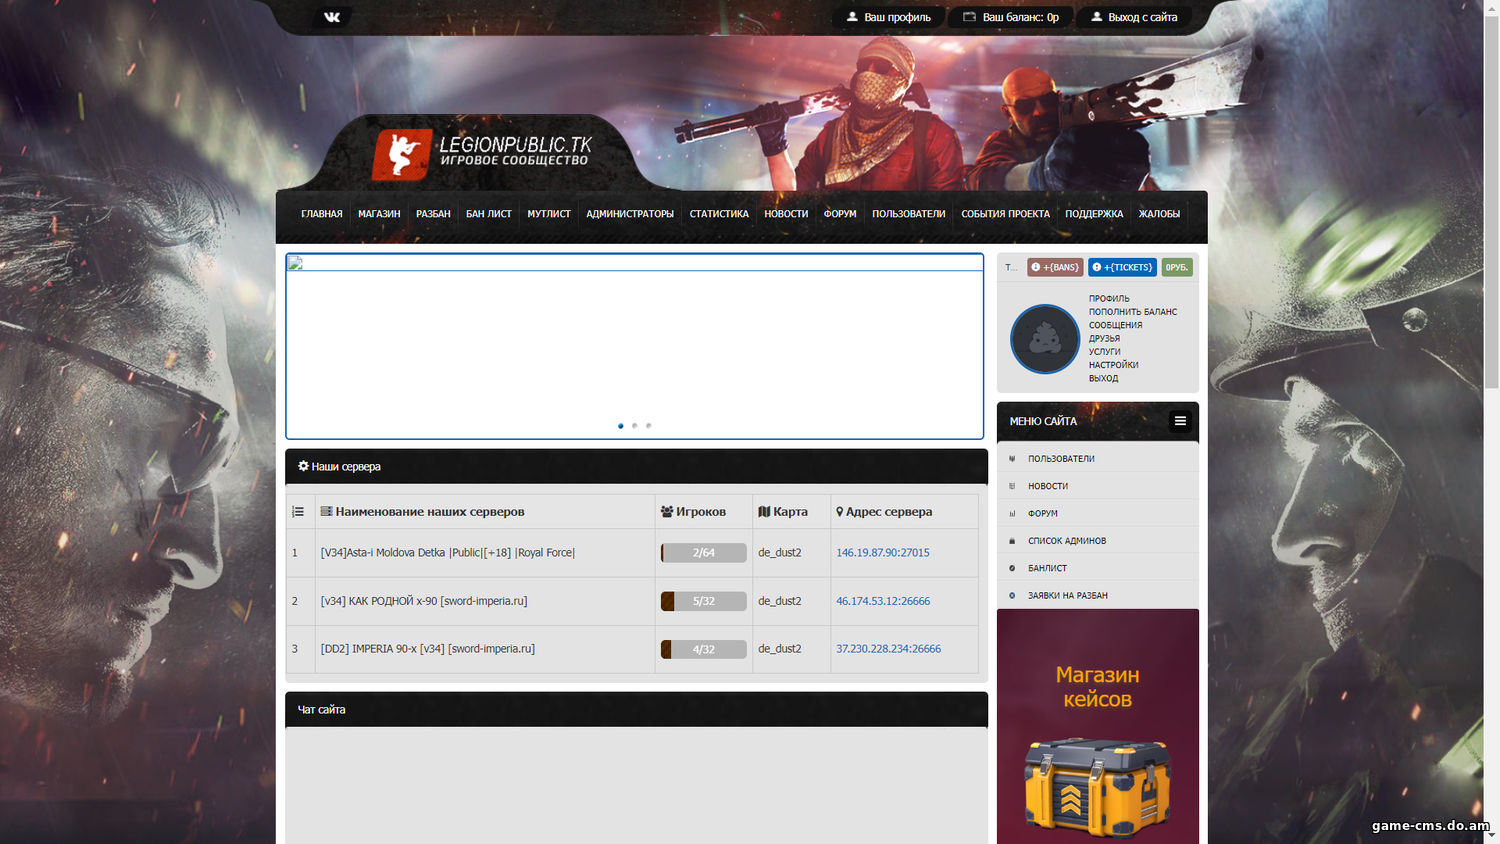The image size is (1500, 844).
Task: Switch to the second slide dot
Action: (x=634, y=426)
